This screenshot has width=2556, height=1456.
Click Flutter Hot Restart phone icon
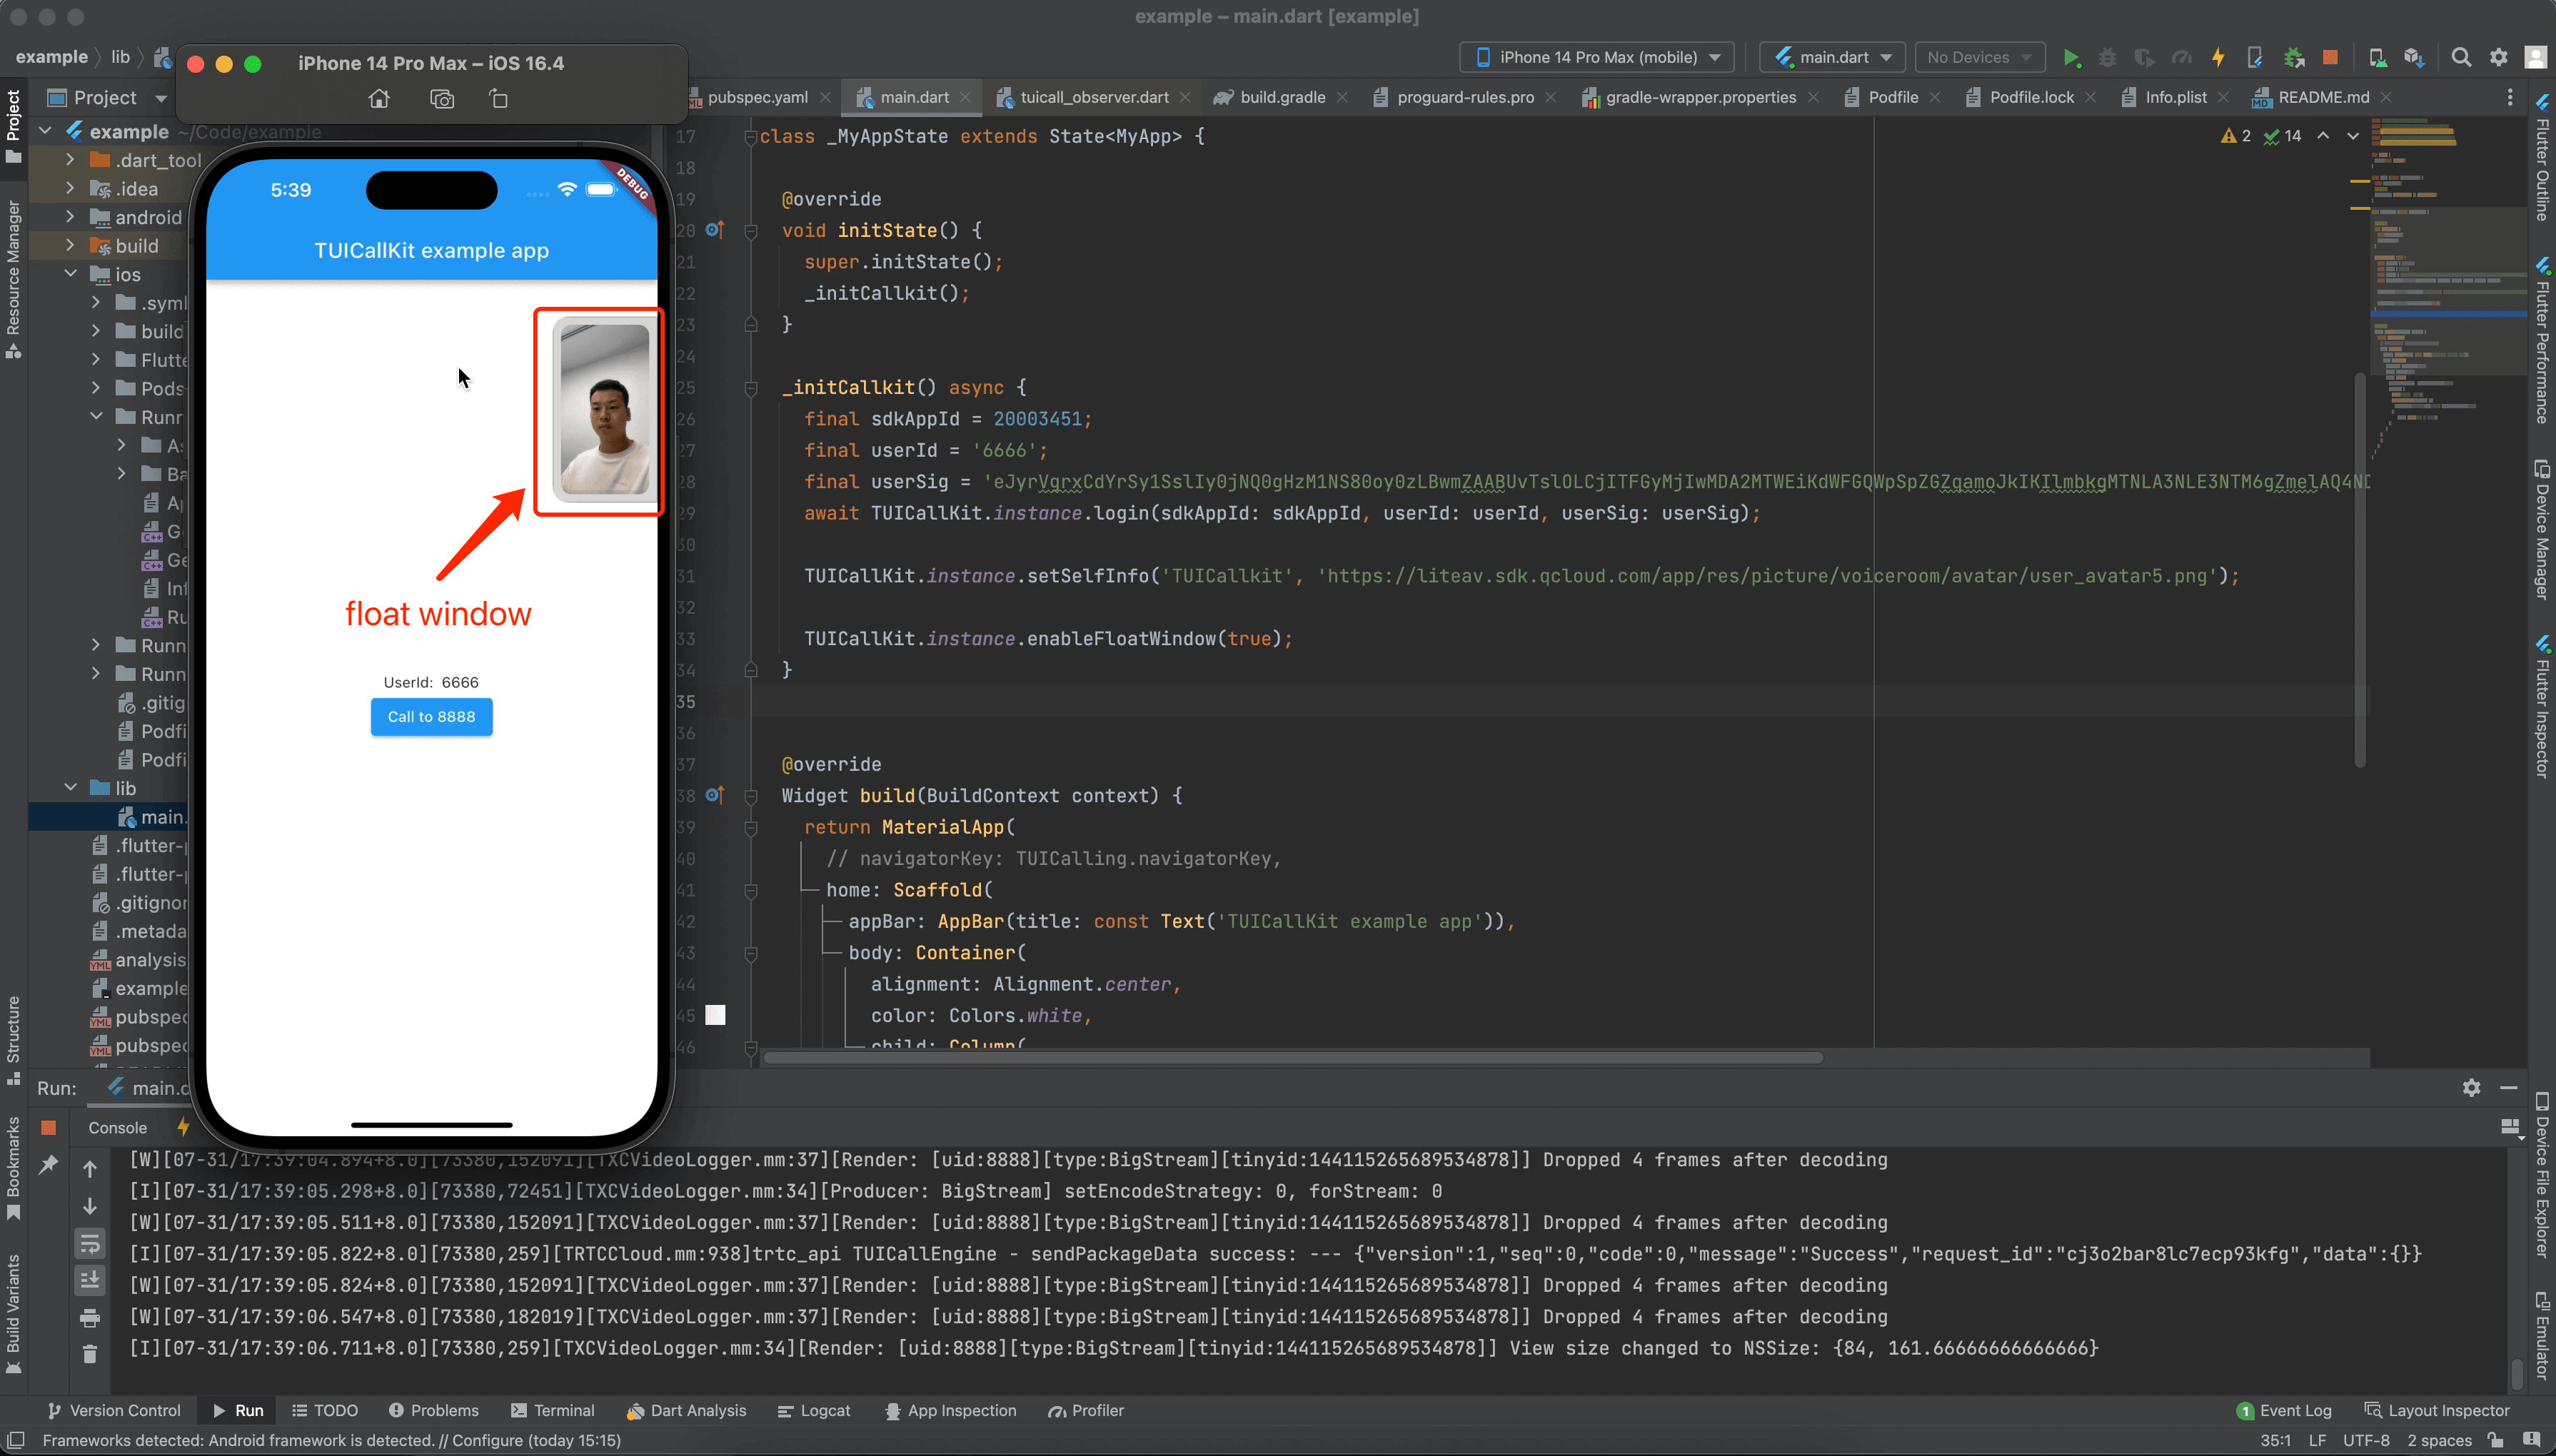[2255, 58]
